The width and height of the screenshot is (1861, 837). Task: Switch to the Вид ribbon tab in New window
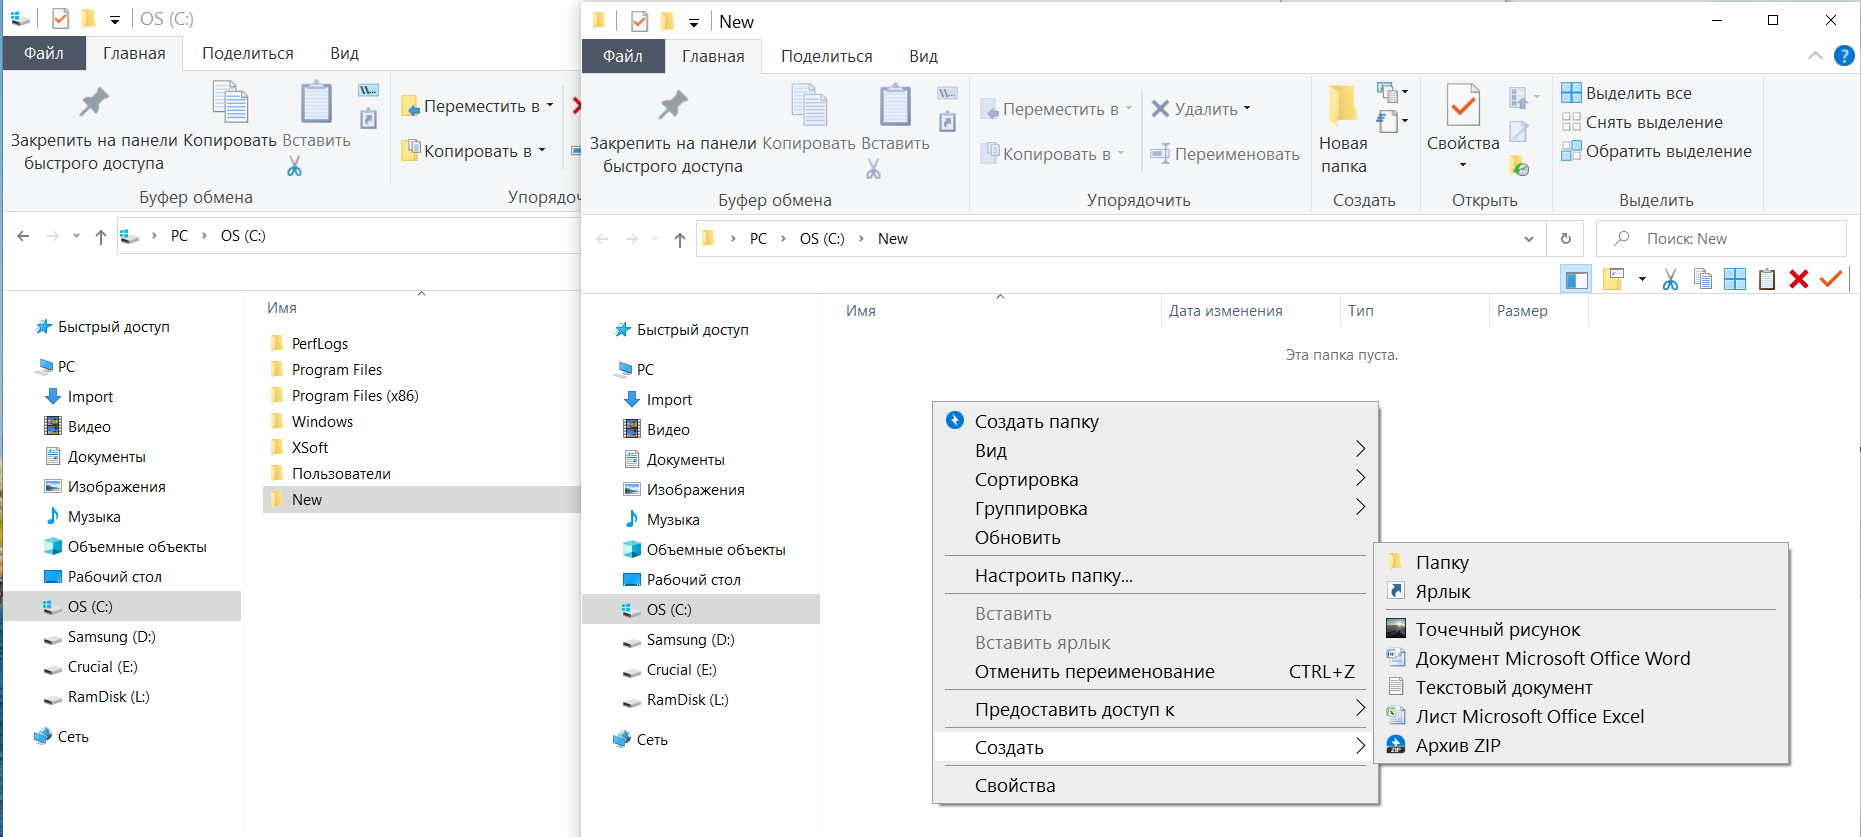(923, 56)
